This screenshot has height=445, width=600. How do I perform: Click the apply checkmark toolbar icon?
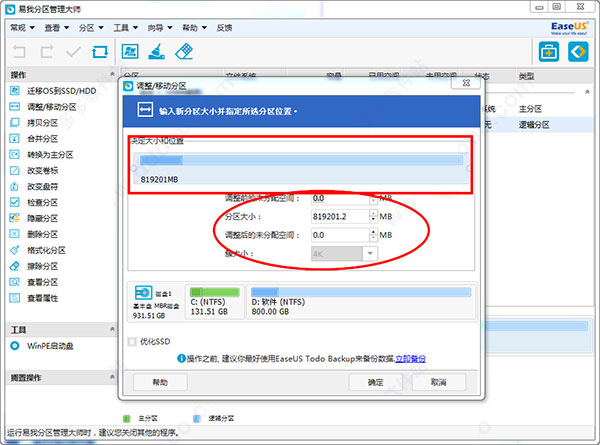[73, 51]
